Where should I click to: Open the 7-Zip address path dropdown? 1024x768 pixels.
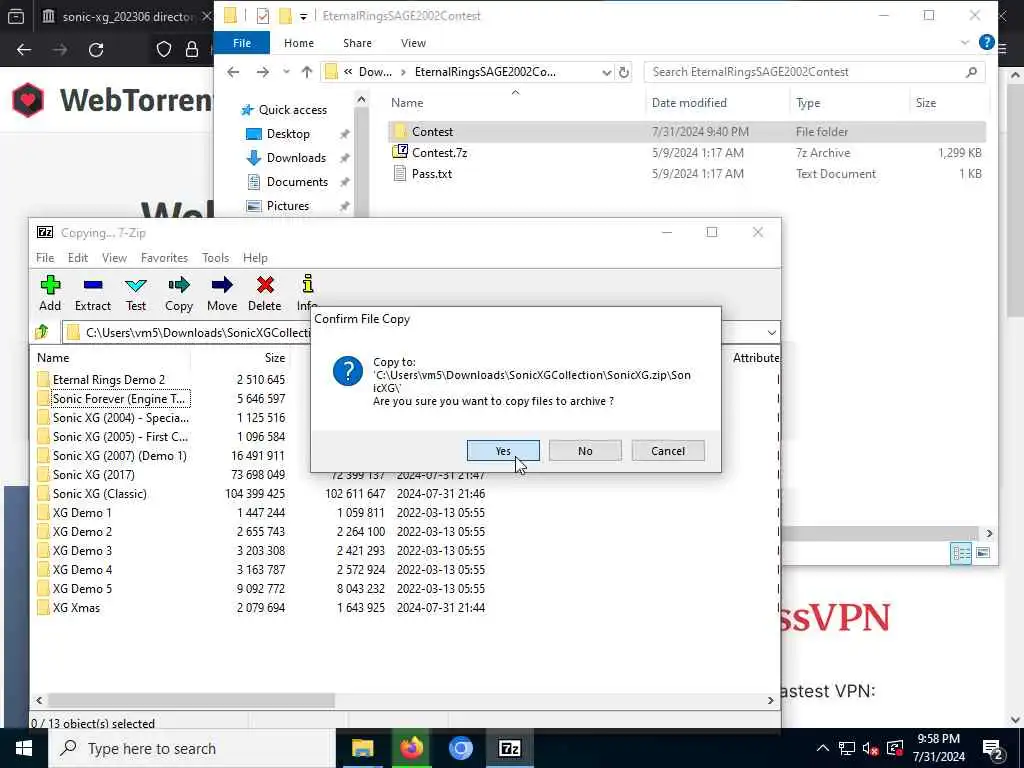click(771, 332)
